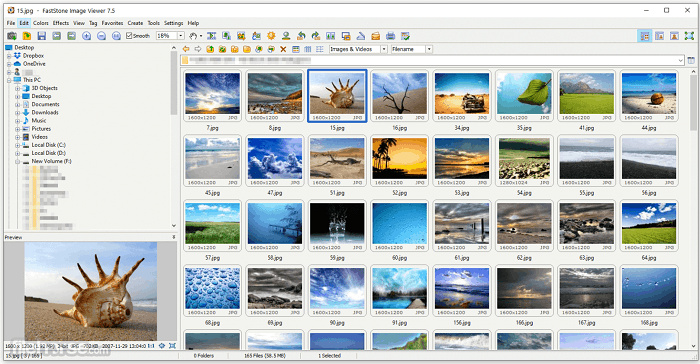The height and width of the screenshot is (364, 700).
Task: Open the Effects menu
Action: click(61, 23)
